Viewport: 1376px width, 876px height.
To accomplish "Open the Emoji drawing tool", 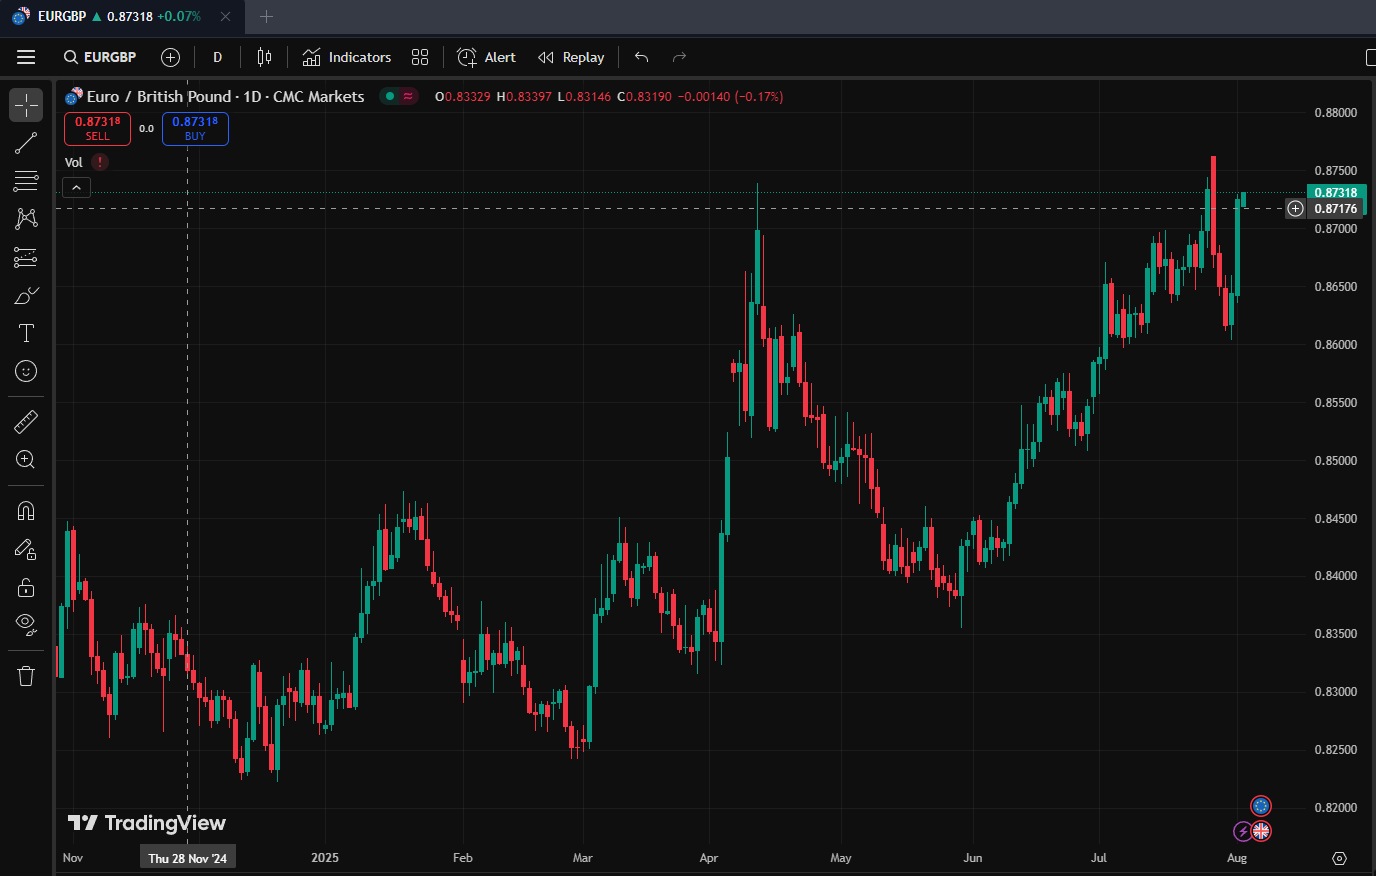I will coord(26,370).
